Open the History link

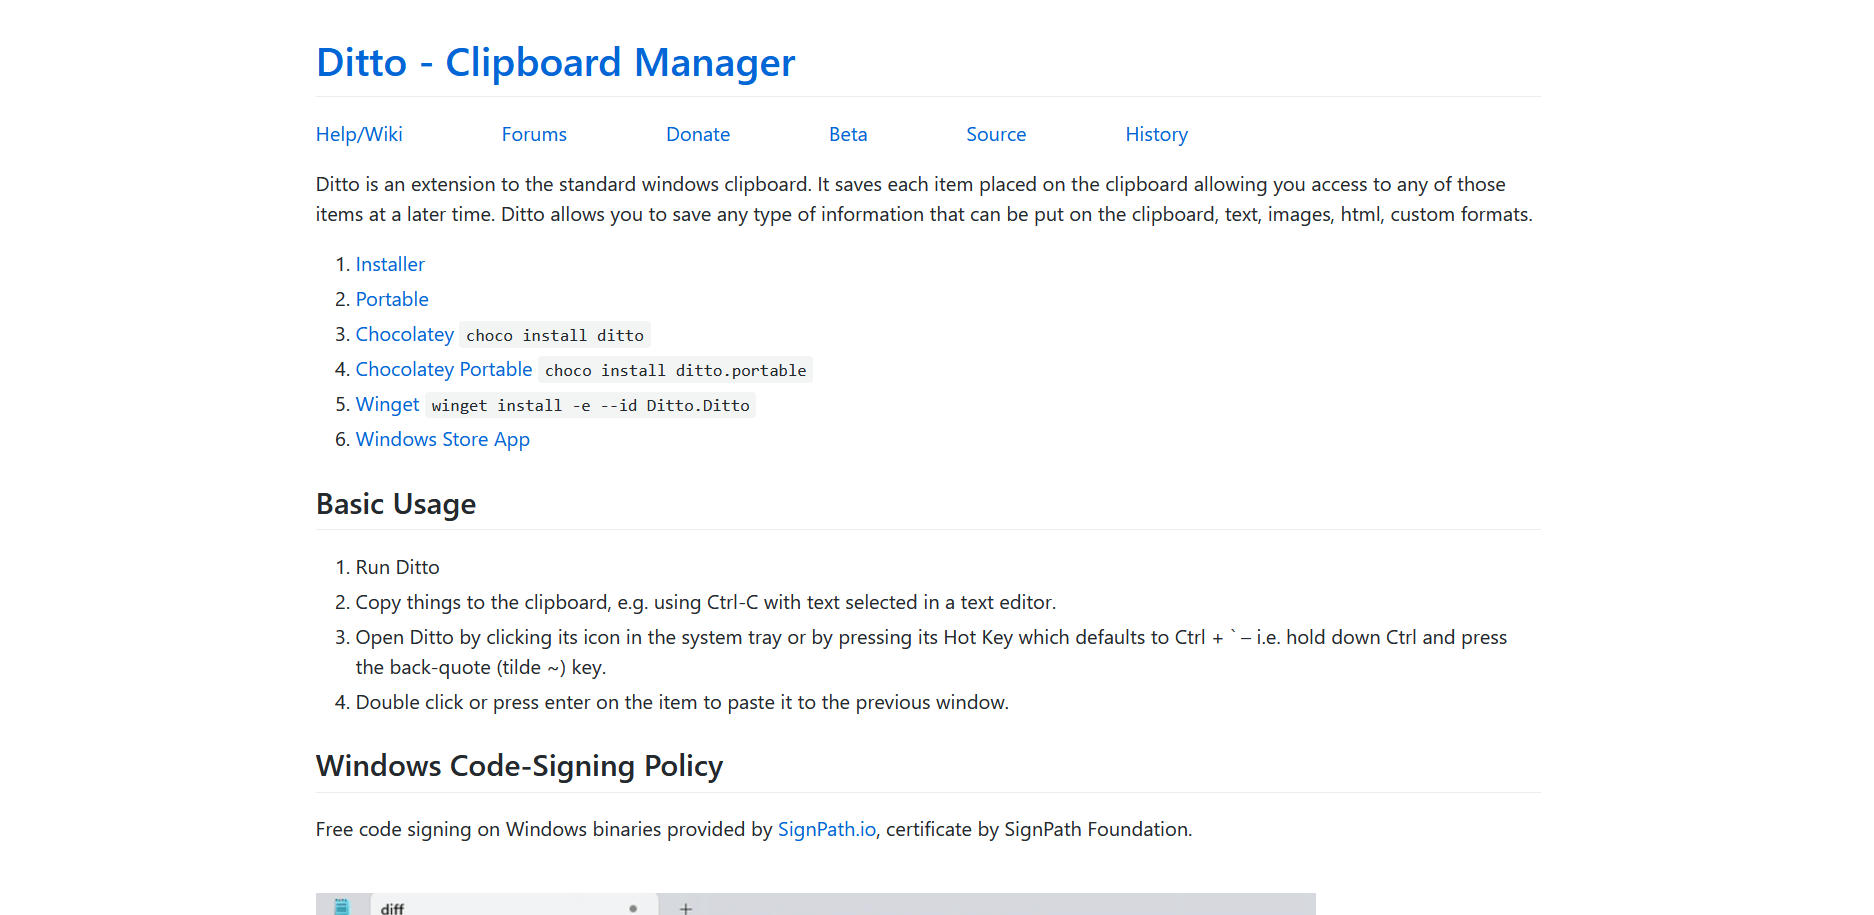coord(1156,134)
